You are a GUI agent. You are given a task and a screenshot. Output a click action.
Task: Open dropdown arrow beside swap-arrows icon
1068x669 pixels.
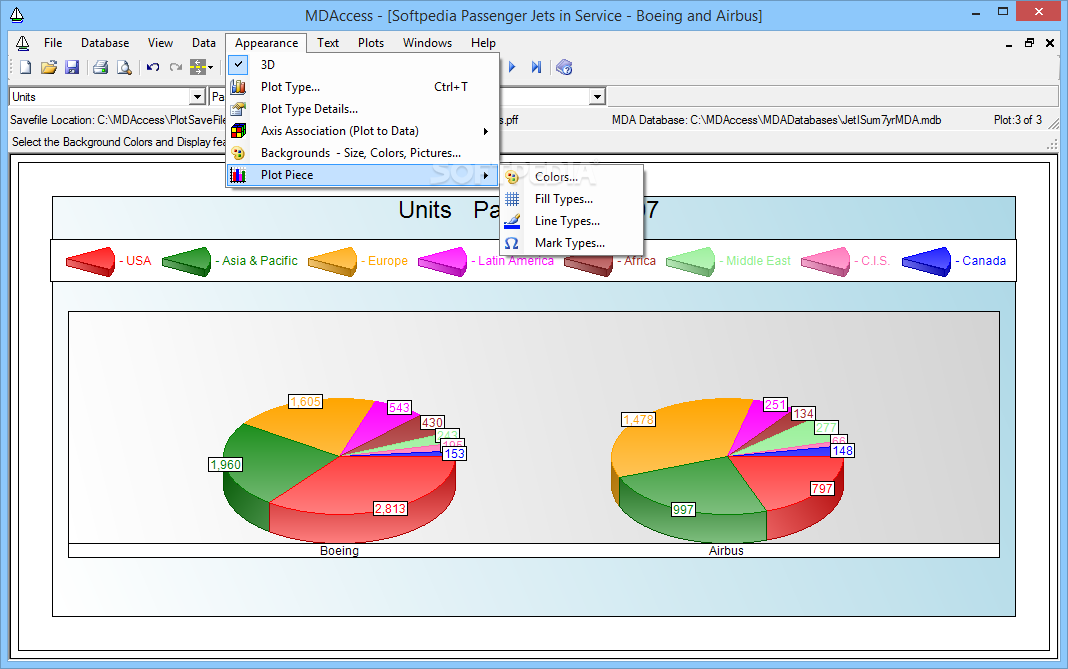[210, 67]
